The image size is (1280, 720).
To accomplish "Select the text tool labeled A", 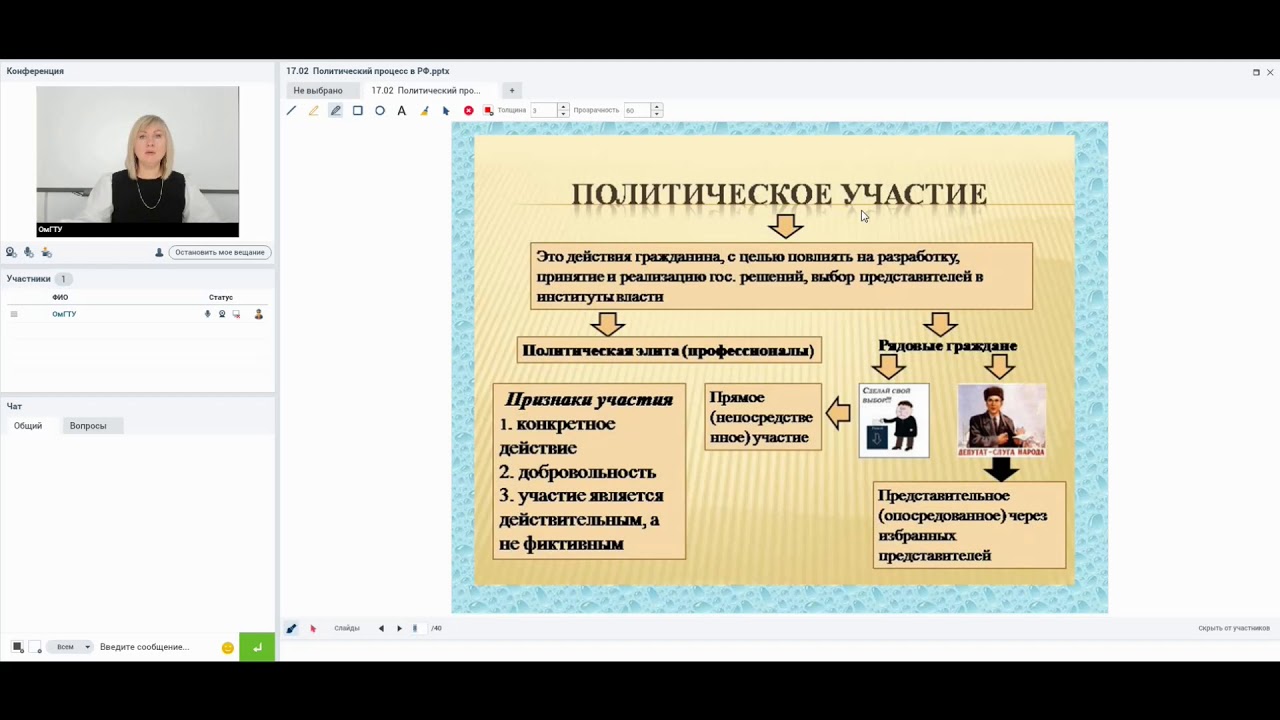I will tap(402, 111).
